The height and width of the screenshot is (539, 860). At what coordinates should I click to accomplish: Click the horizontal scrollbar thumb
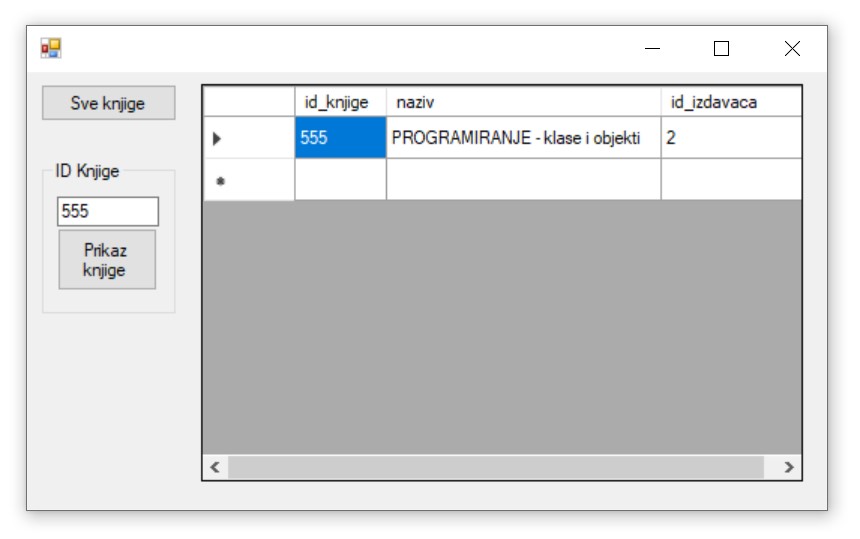(495, 467)
